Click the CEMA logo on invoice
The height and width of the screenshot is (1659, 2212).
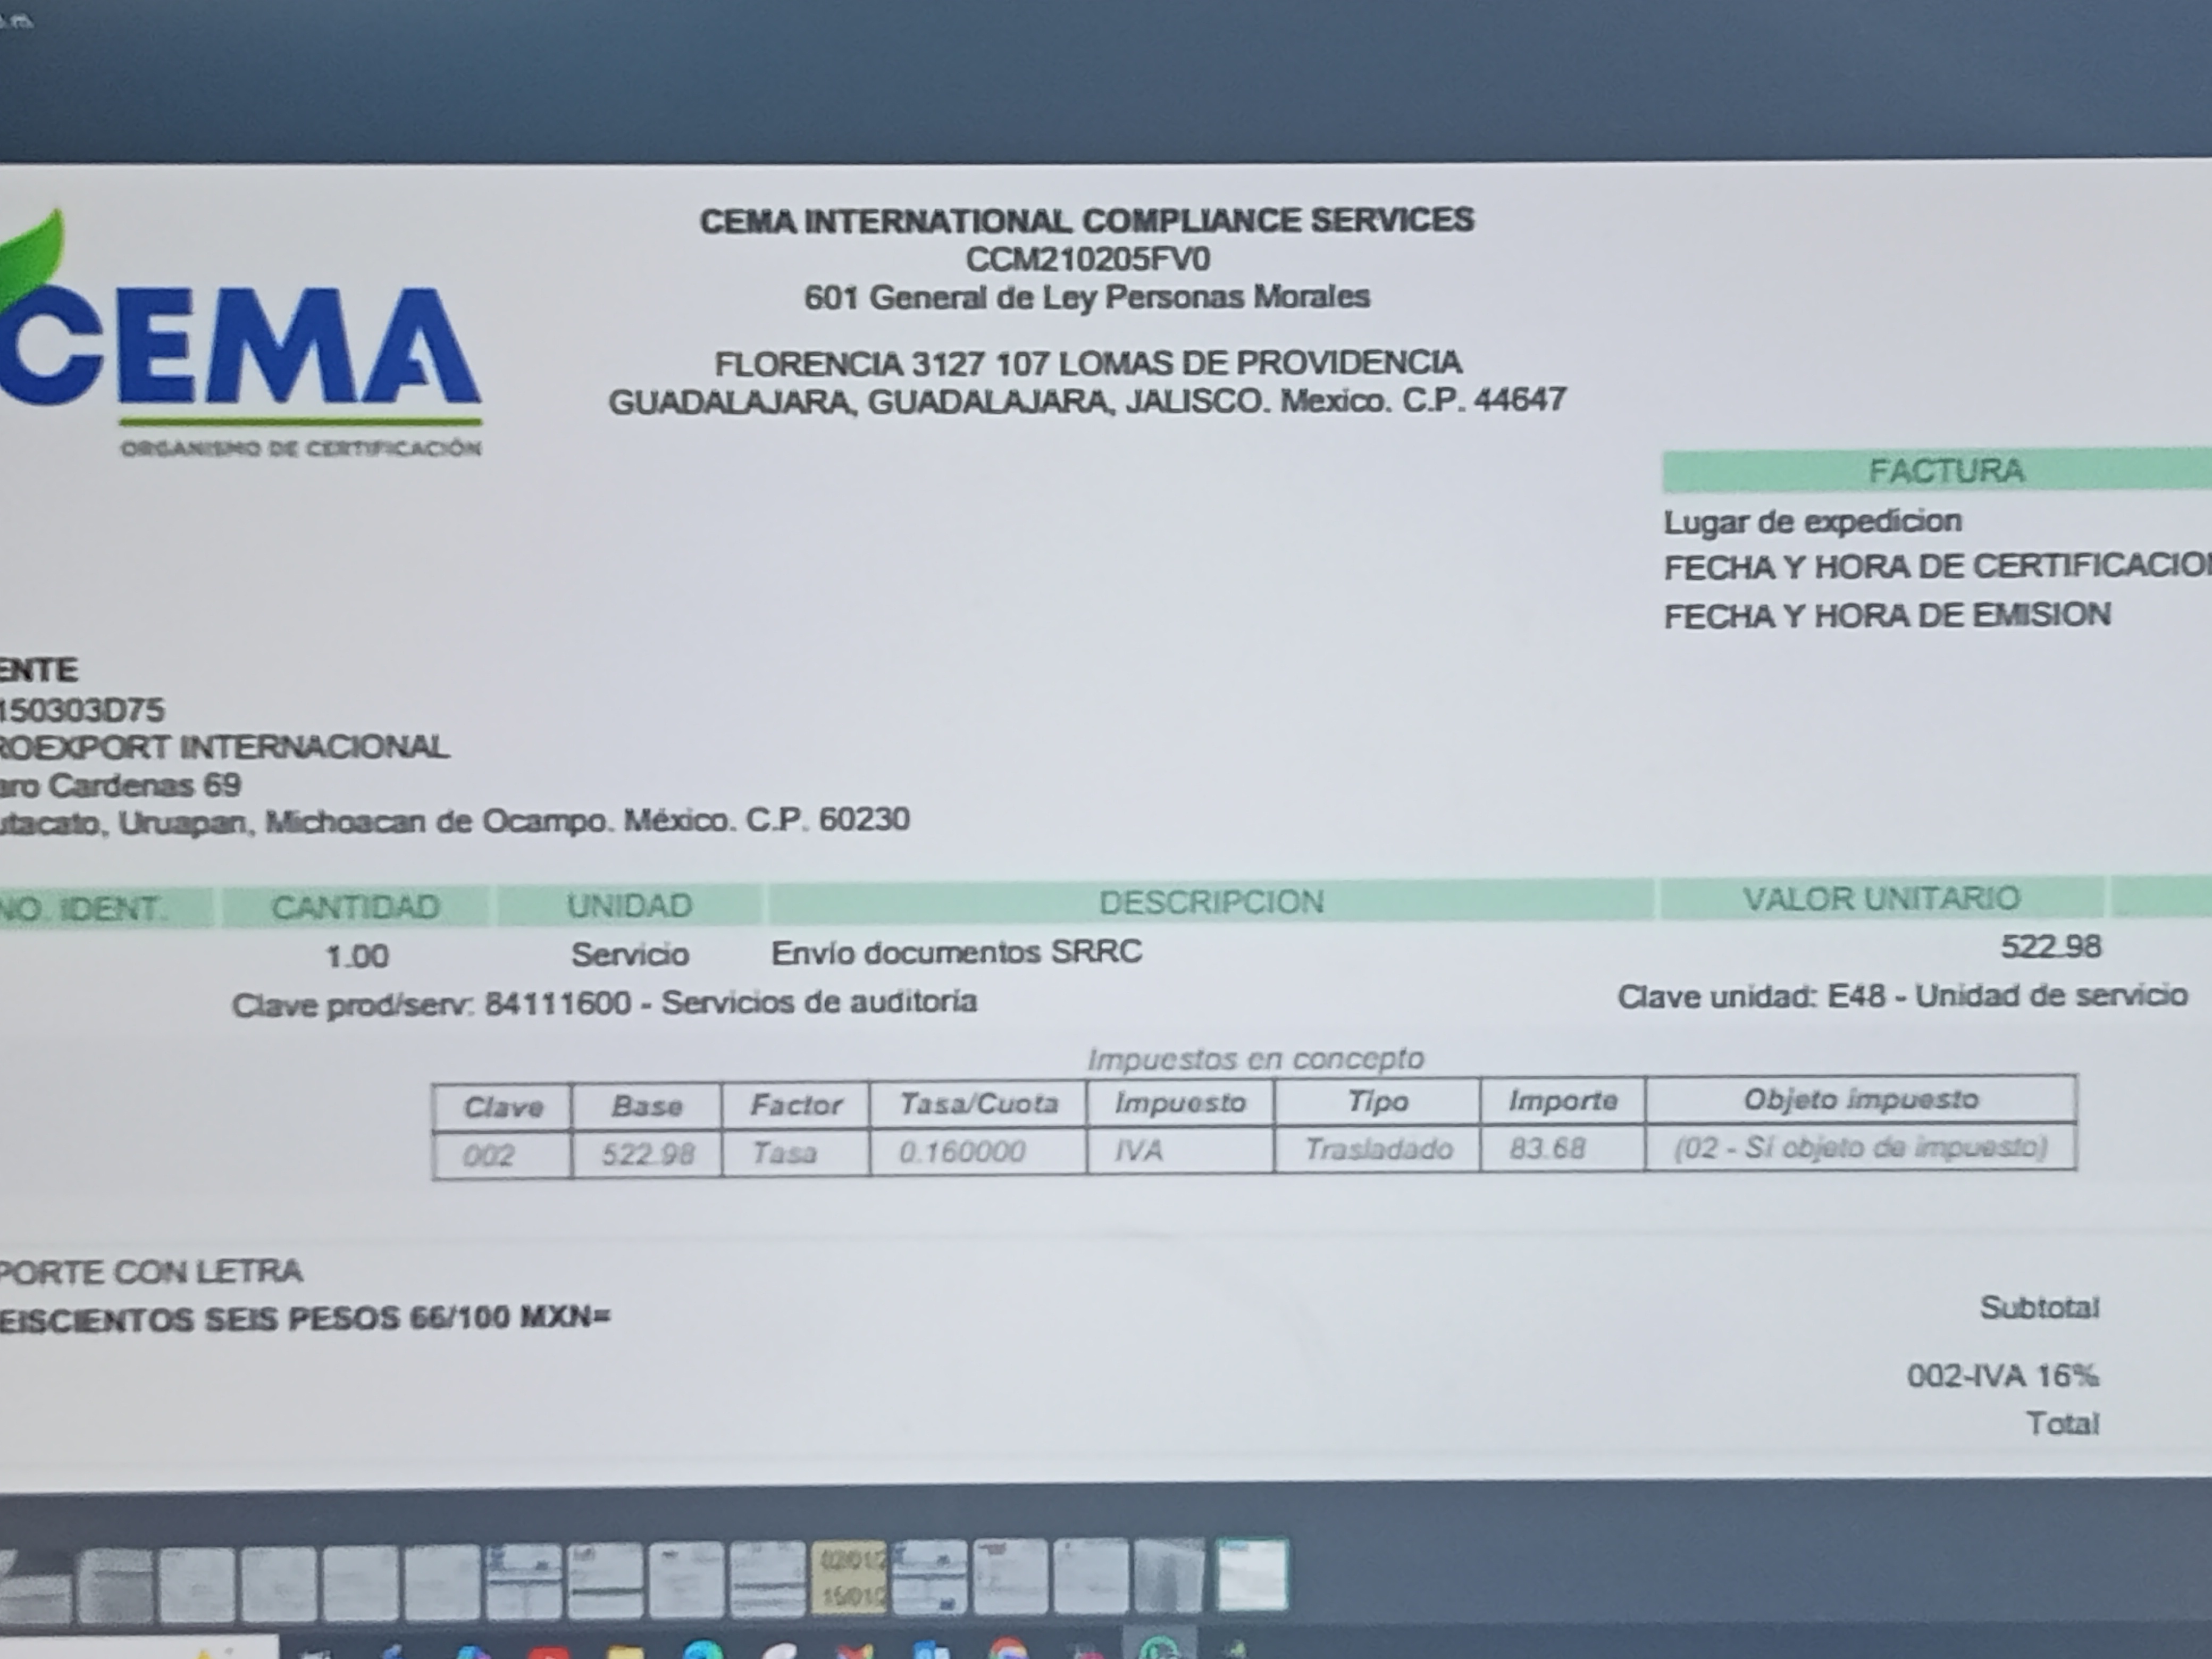[x=240, y=345]
